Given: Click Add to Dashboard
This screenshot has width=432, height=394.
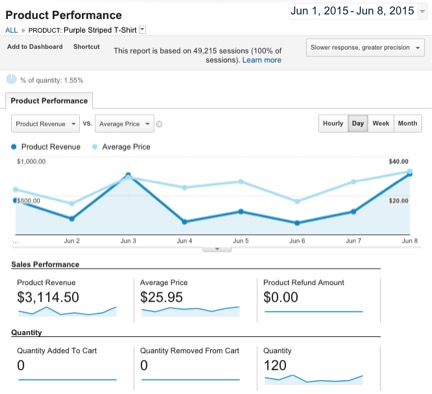Looking at the screenshot, I should tap(35, 47).
